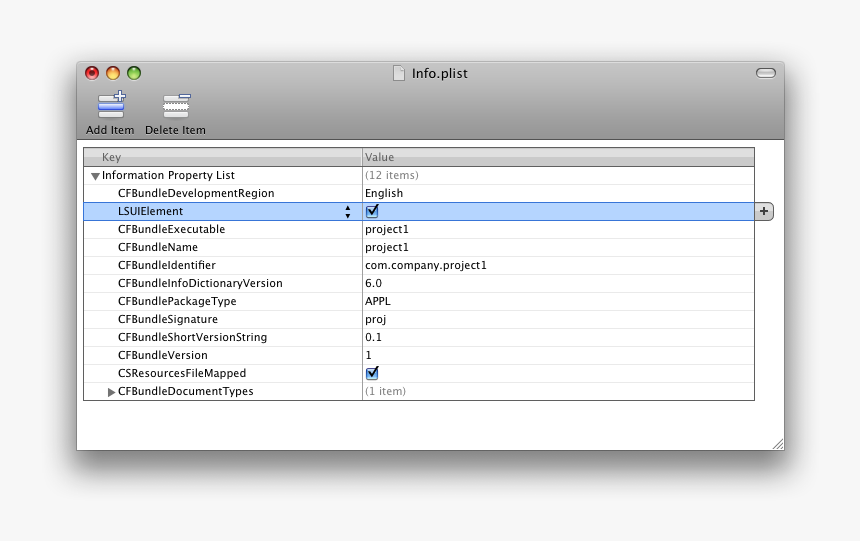Screen dimensions: 860x541
Task: Close the Info.plist window with red button
Action: 92,73
